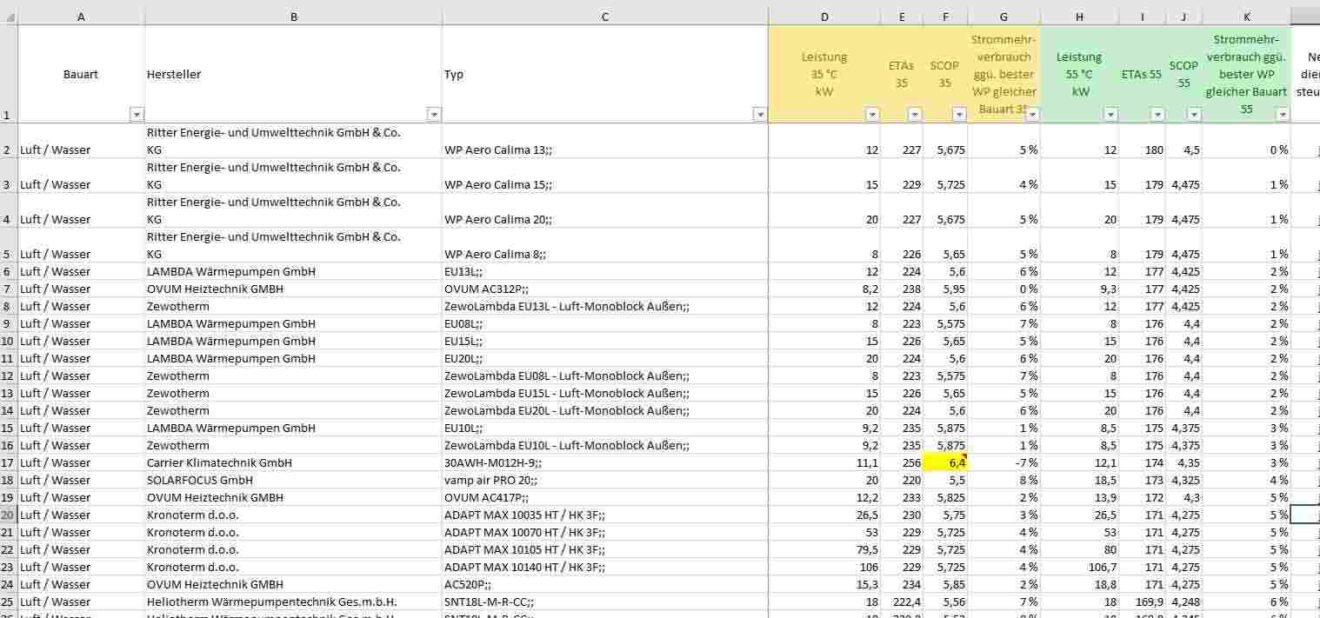Click the Leistung value 106,7

point(1081,567)
